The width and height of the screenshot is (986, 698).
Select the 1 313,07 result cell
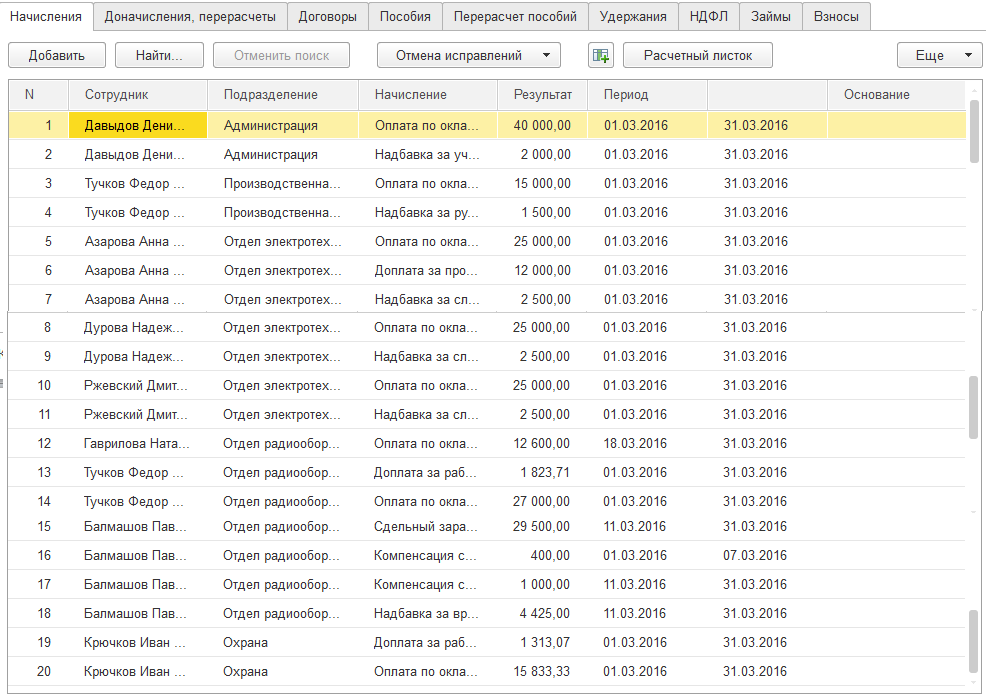click(x=545, y=642)
